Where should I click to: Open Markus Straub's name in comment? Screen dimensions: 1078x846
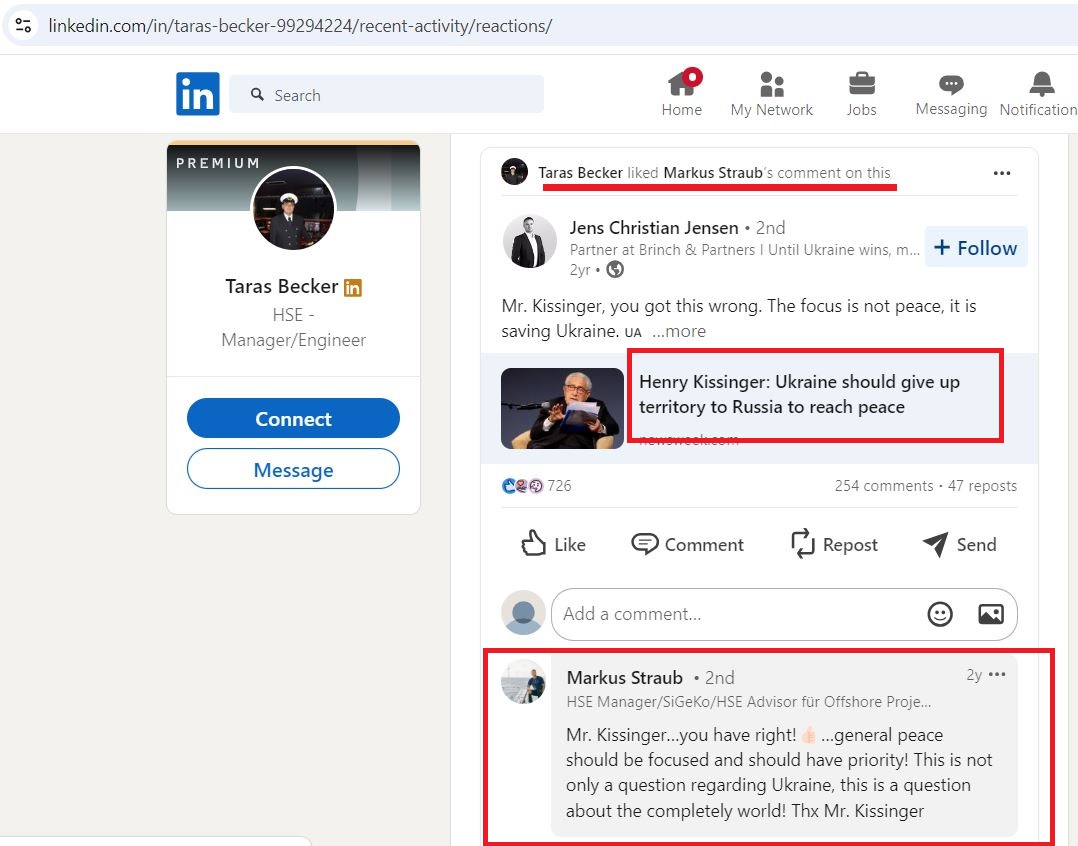[624, 678]
